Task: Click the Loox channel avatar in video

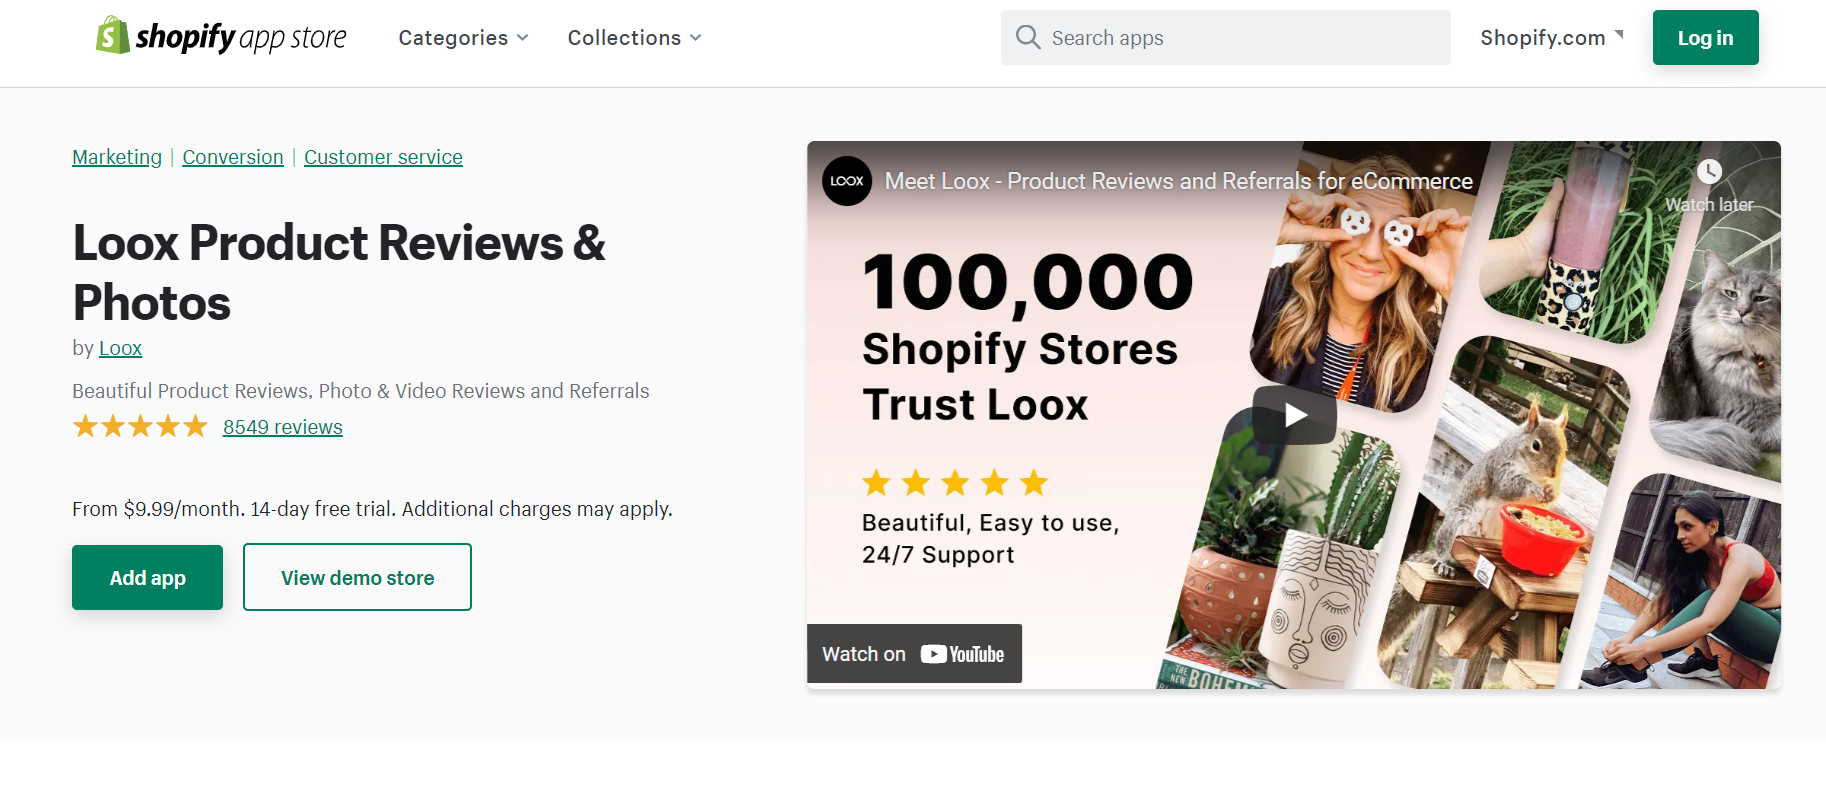Action: 847,181
